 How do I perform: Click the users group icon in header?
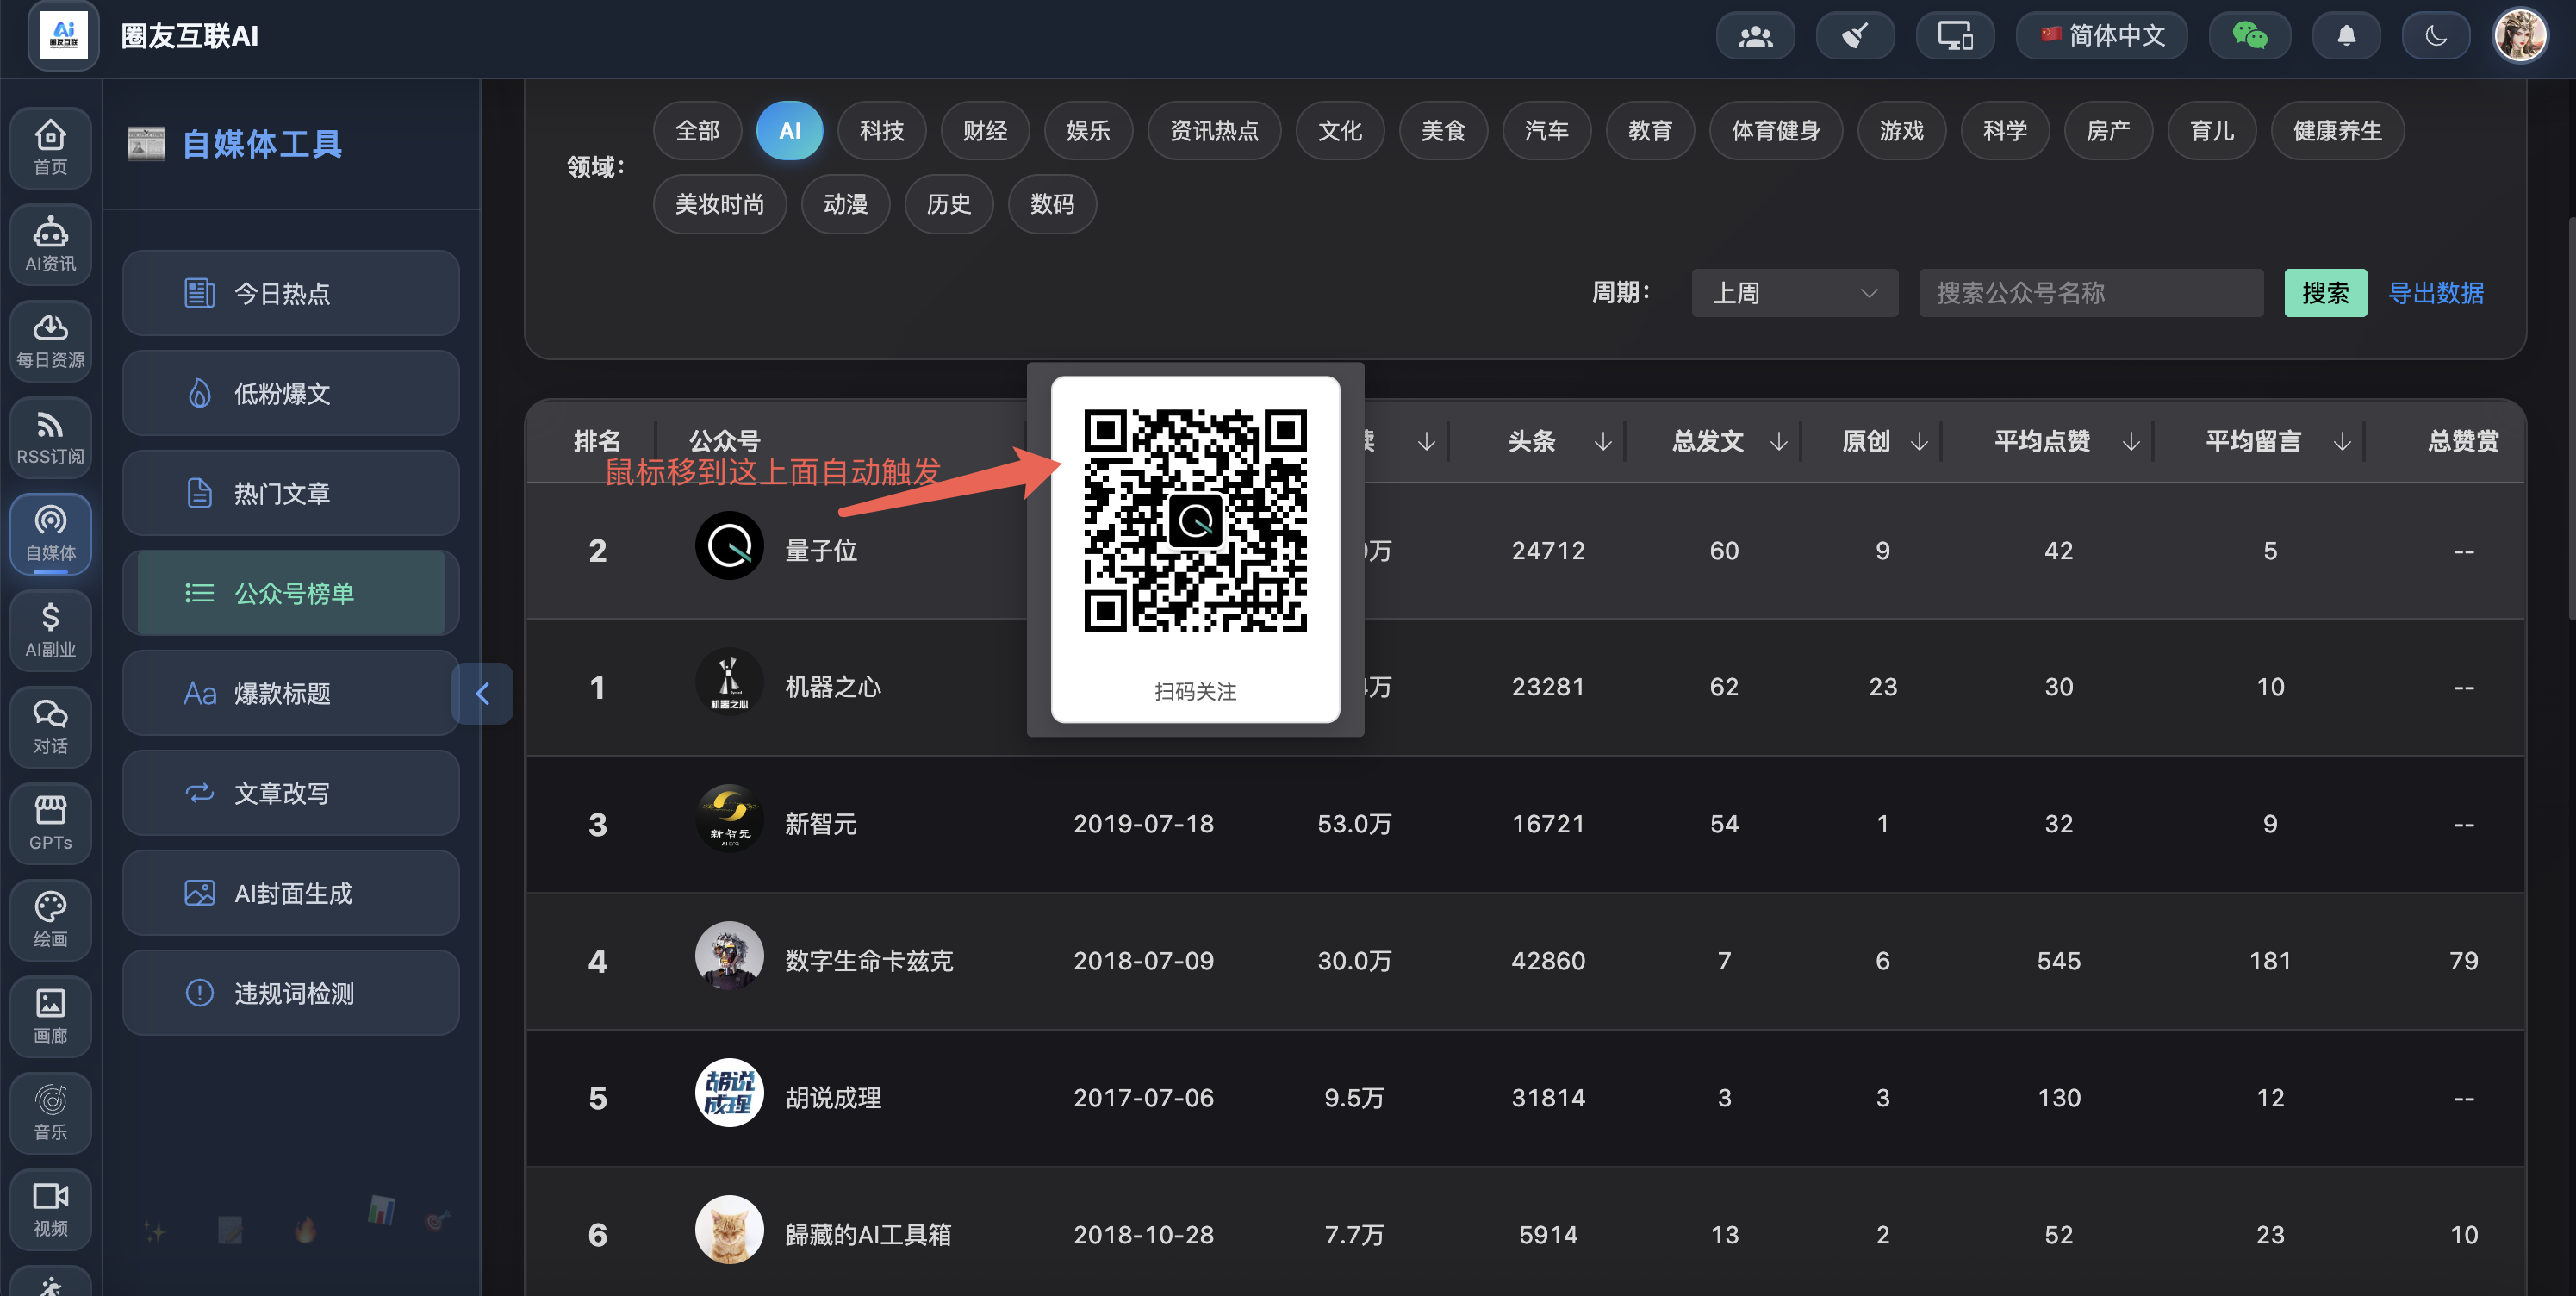[x=1755, y=36]
